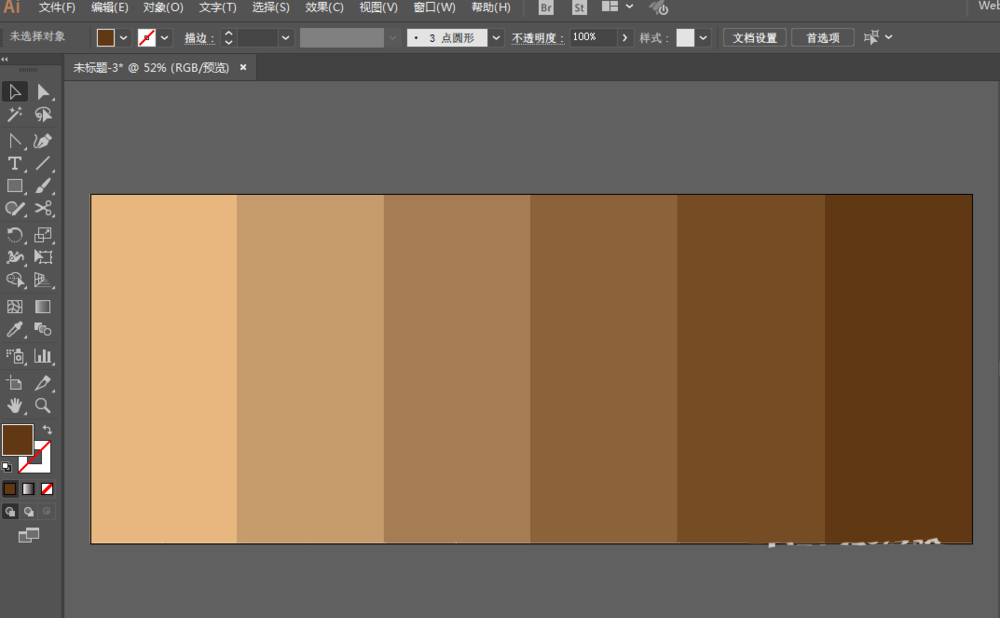The width and height of the screenshot is (1000, 618).
Task: Expand the 样式 style dropdown
Action: (x=703, y=38)
